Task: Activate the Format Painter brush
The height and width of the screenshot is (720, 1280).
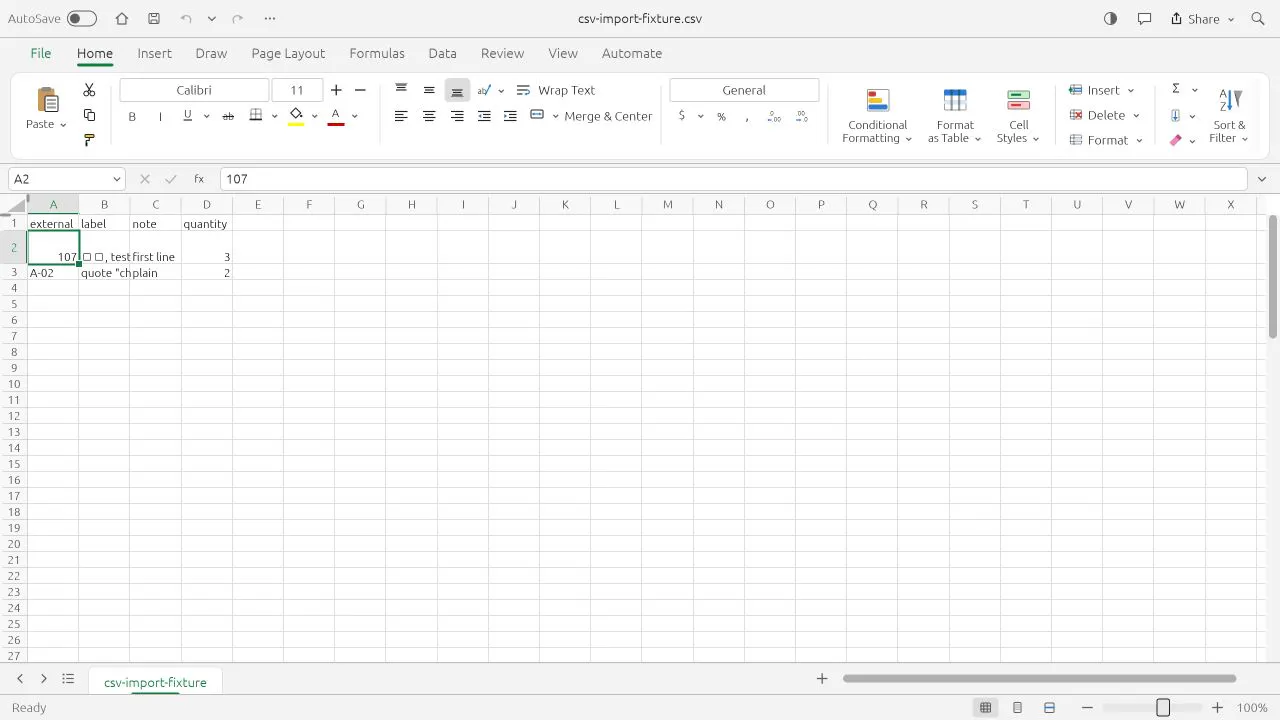Action: click(89, 140)
